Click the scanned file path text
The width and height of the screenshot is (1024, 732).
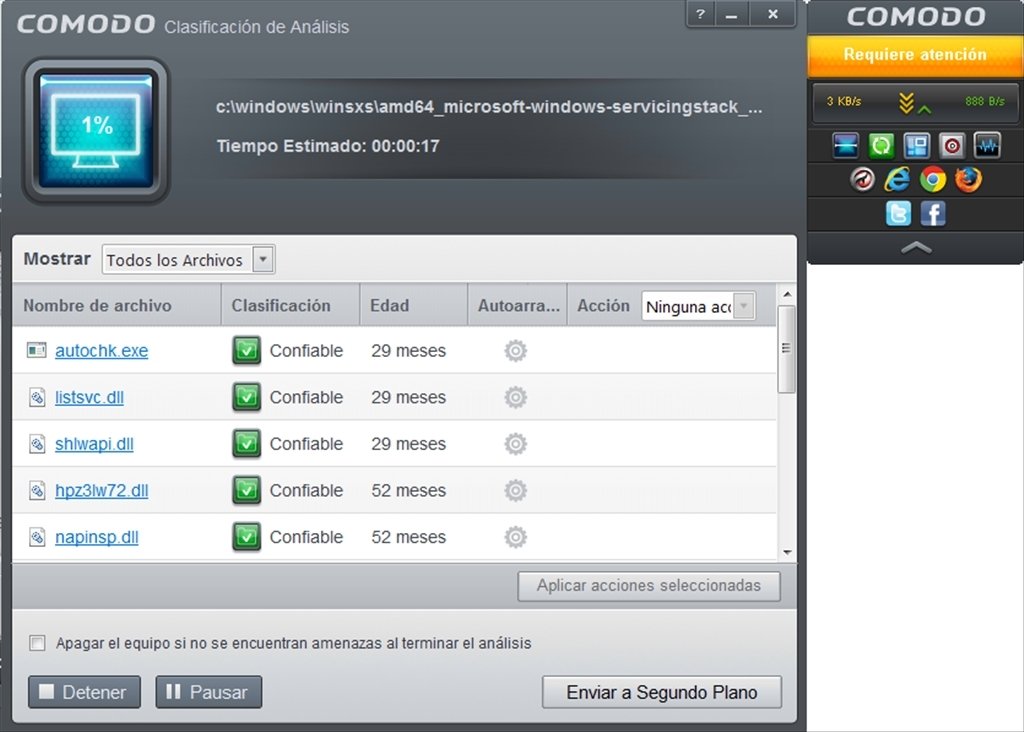tap(488, 107)
